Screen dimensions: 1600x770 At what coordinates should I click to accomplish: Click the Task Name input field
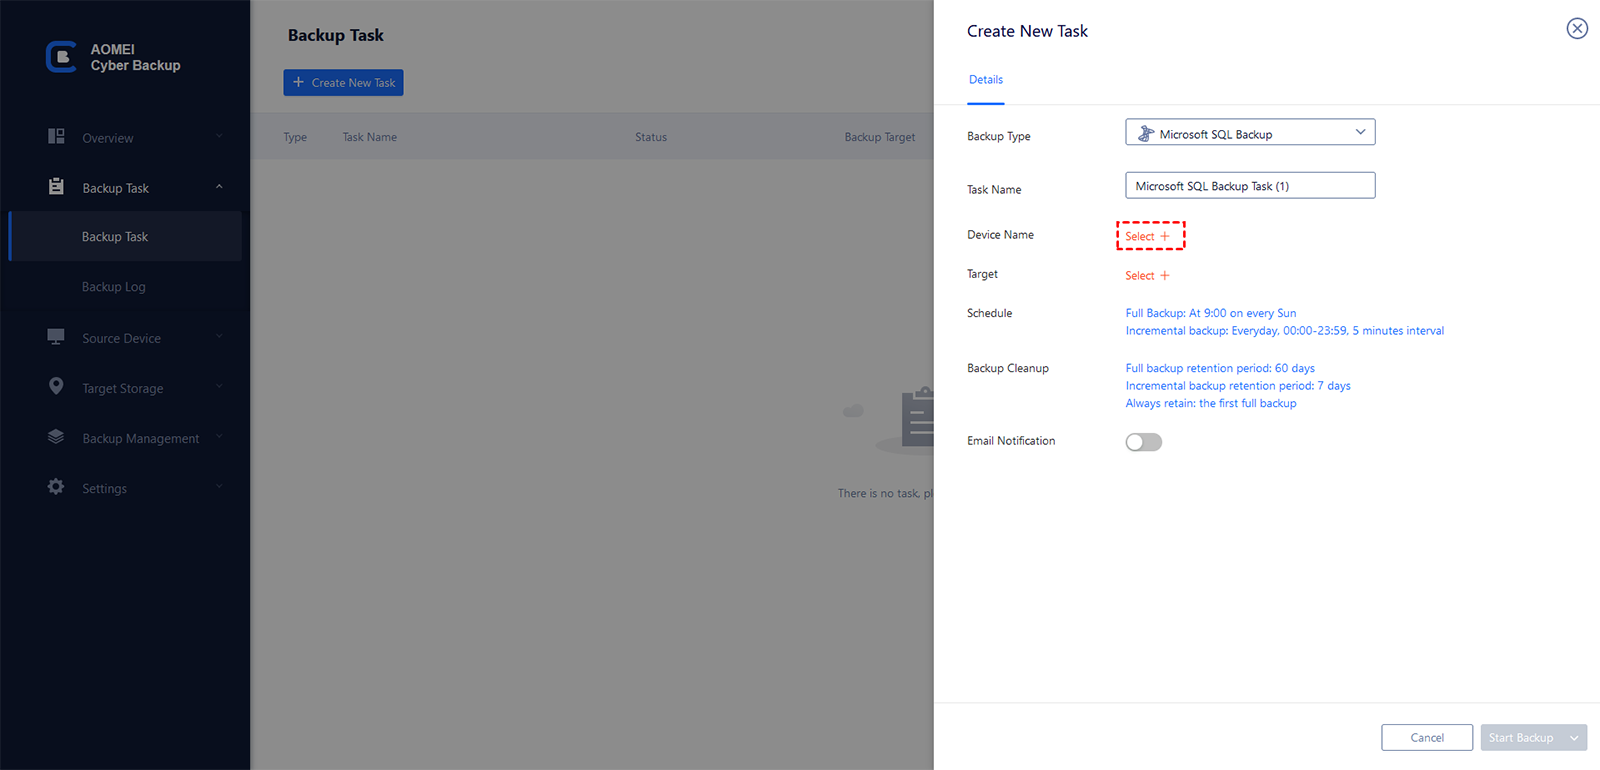pos(1250,186)
